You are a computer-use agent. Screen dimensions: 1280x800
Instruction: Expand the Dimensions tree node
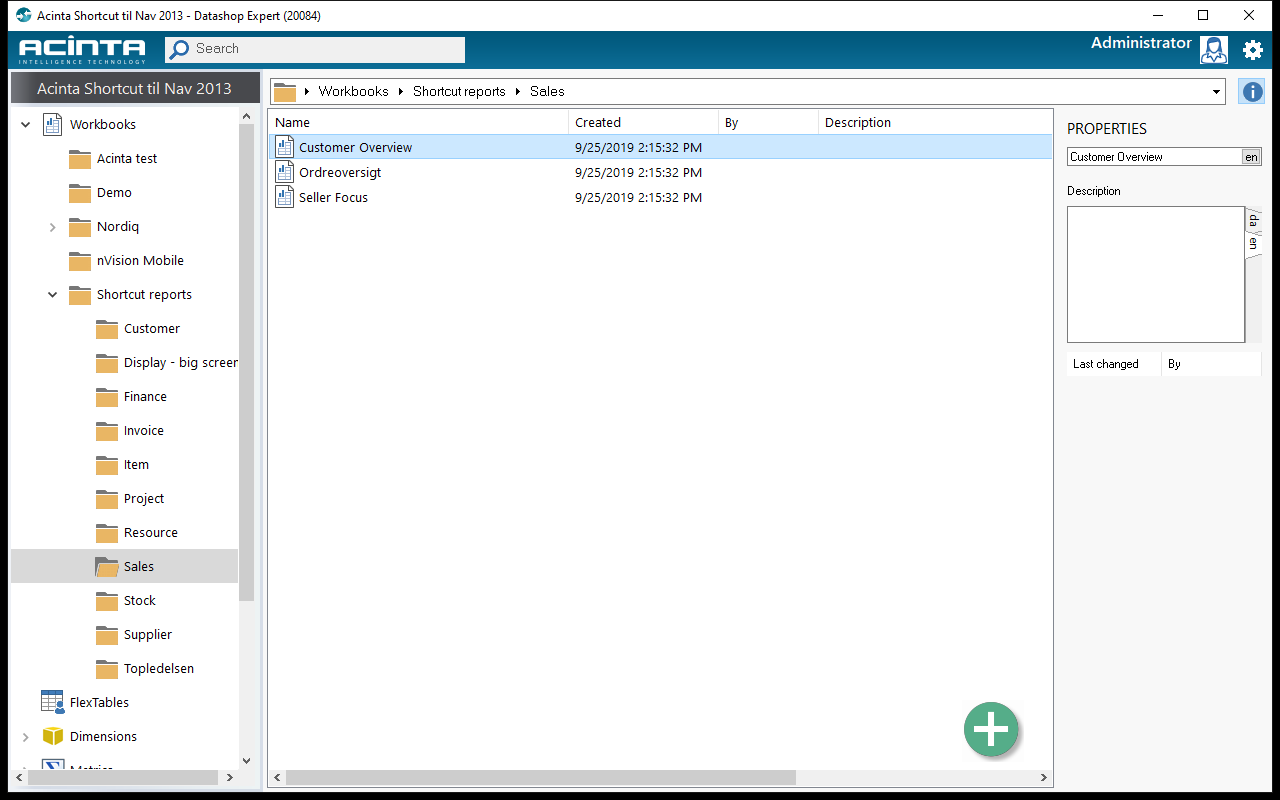click(25, 737)
